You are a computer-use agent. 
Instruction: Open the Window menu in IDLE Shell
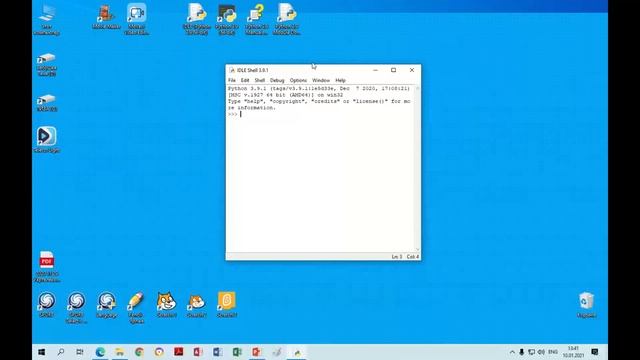click(321, 80)
